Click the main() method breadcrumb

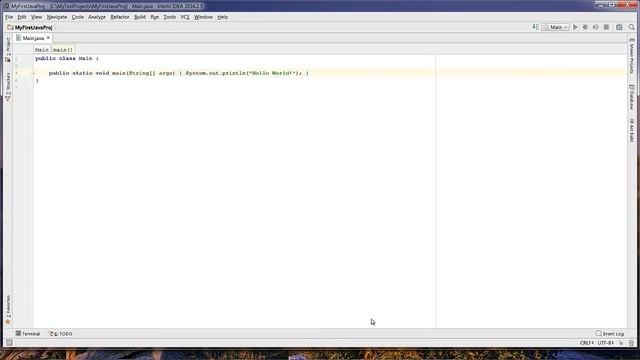click(x=63, y=49)
